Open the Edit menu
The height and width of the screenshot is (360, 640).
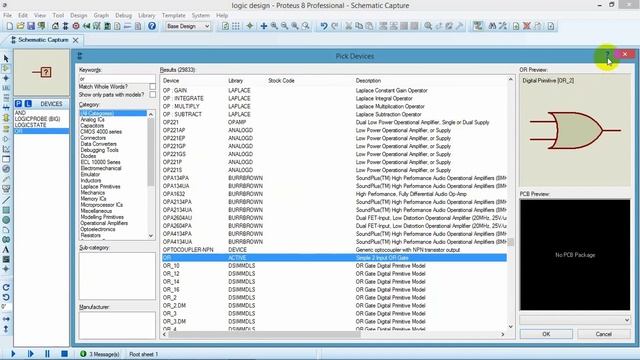(23, 16)
